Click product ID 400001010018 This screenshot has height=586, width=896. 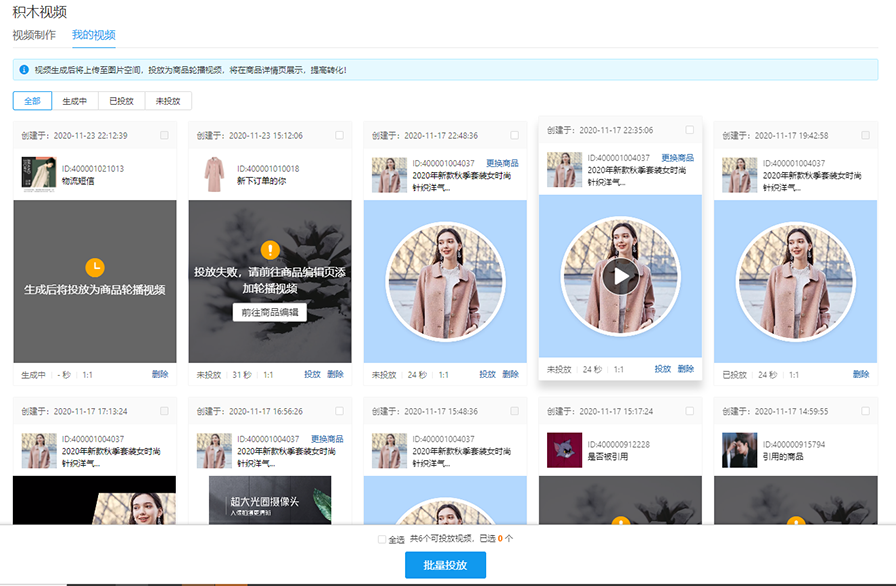coord(268,168)
